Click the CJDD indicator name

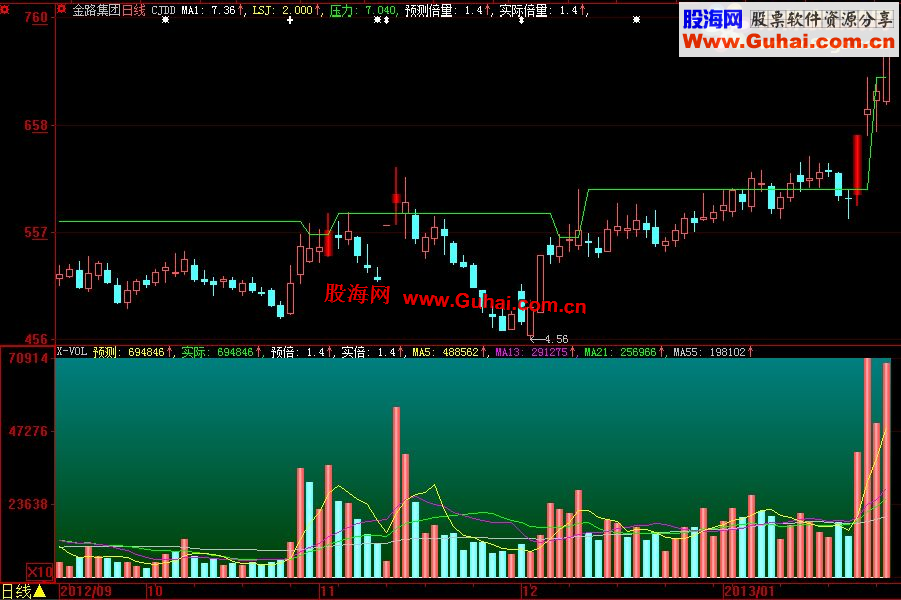pos(163,10)
